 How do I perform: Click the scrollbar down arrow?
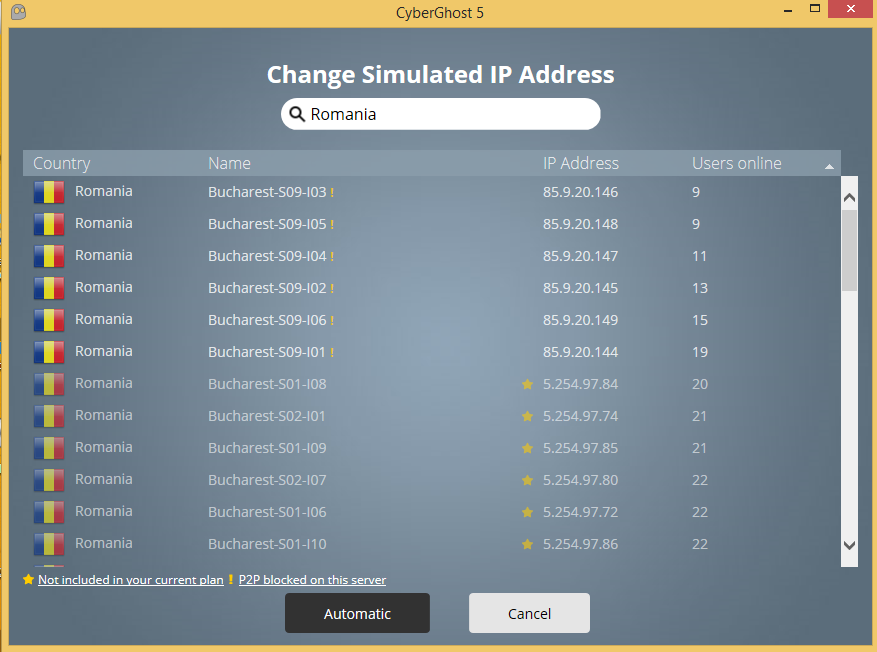tap(849, 545)
